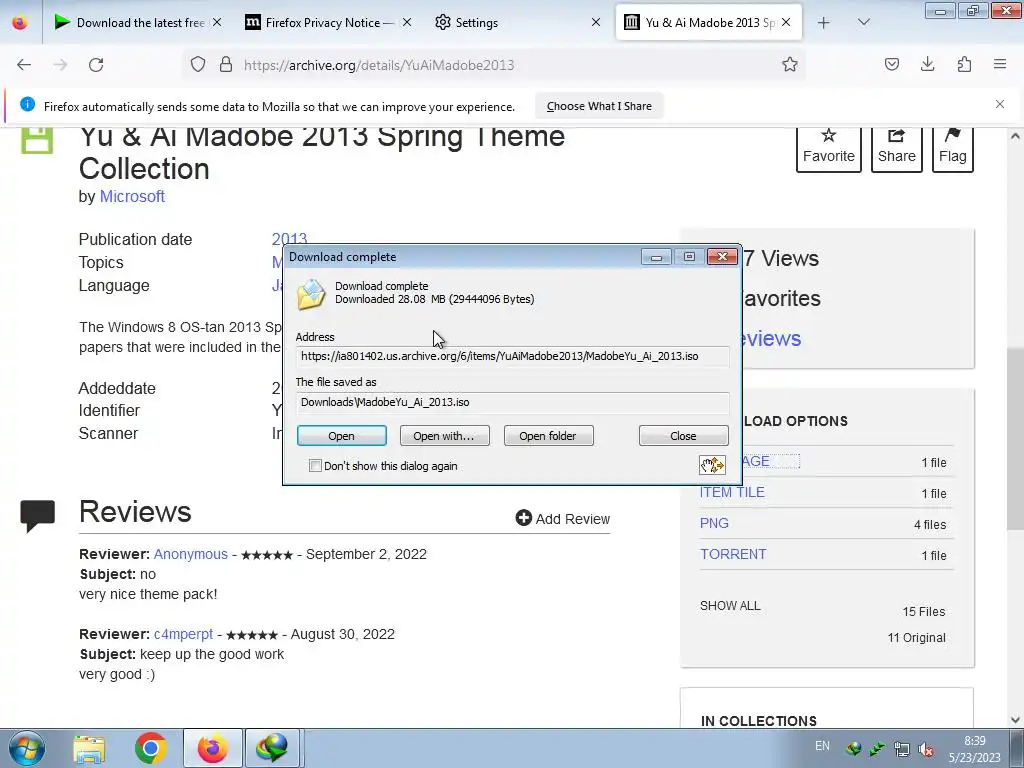
Task: Click the Share button on the page
Action: click(897, 148)
